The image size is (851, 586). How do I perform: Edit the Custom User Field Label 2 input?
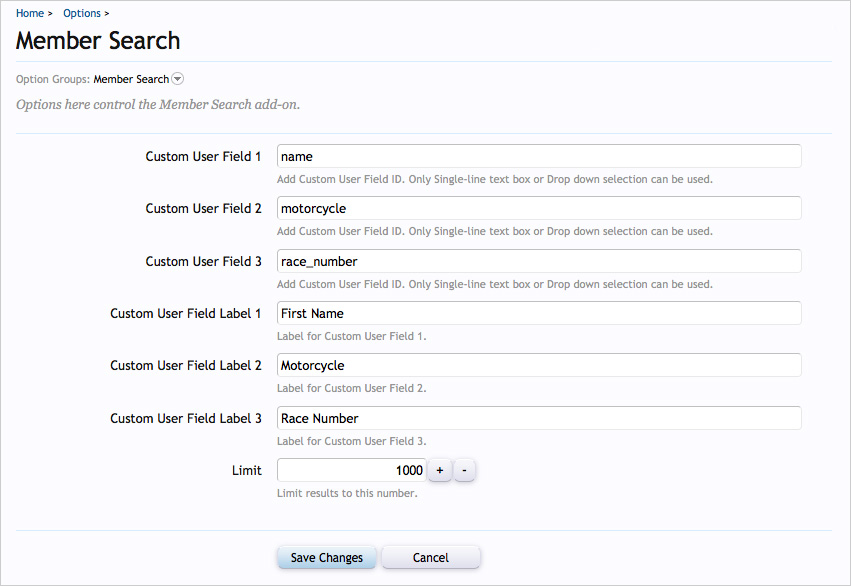(x=539, y=365)
